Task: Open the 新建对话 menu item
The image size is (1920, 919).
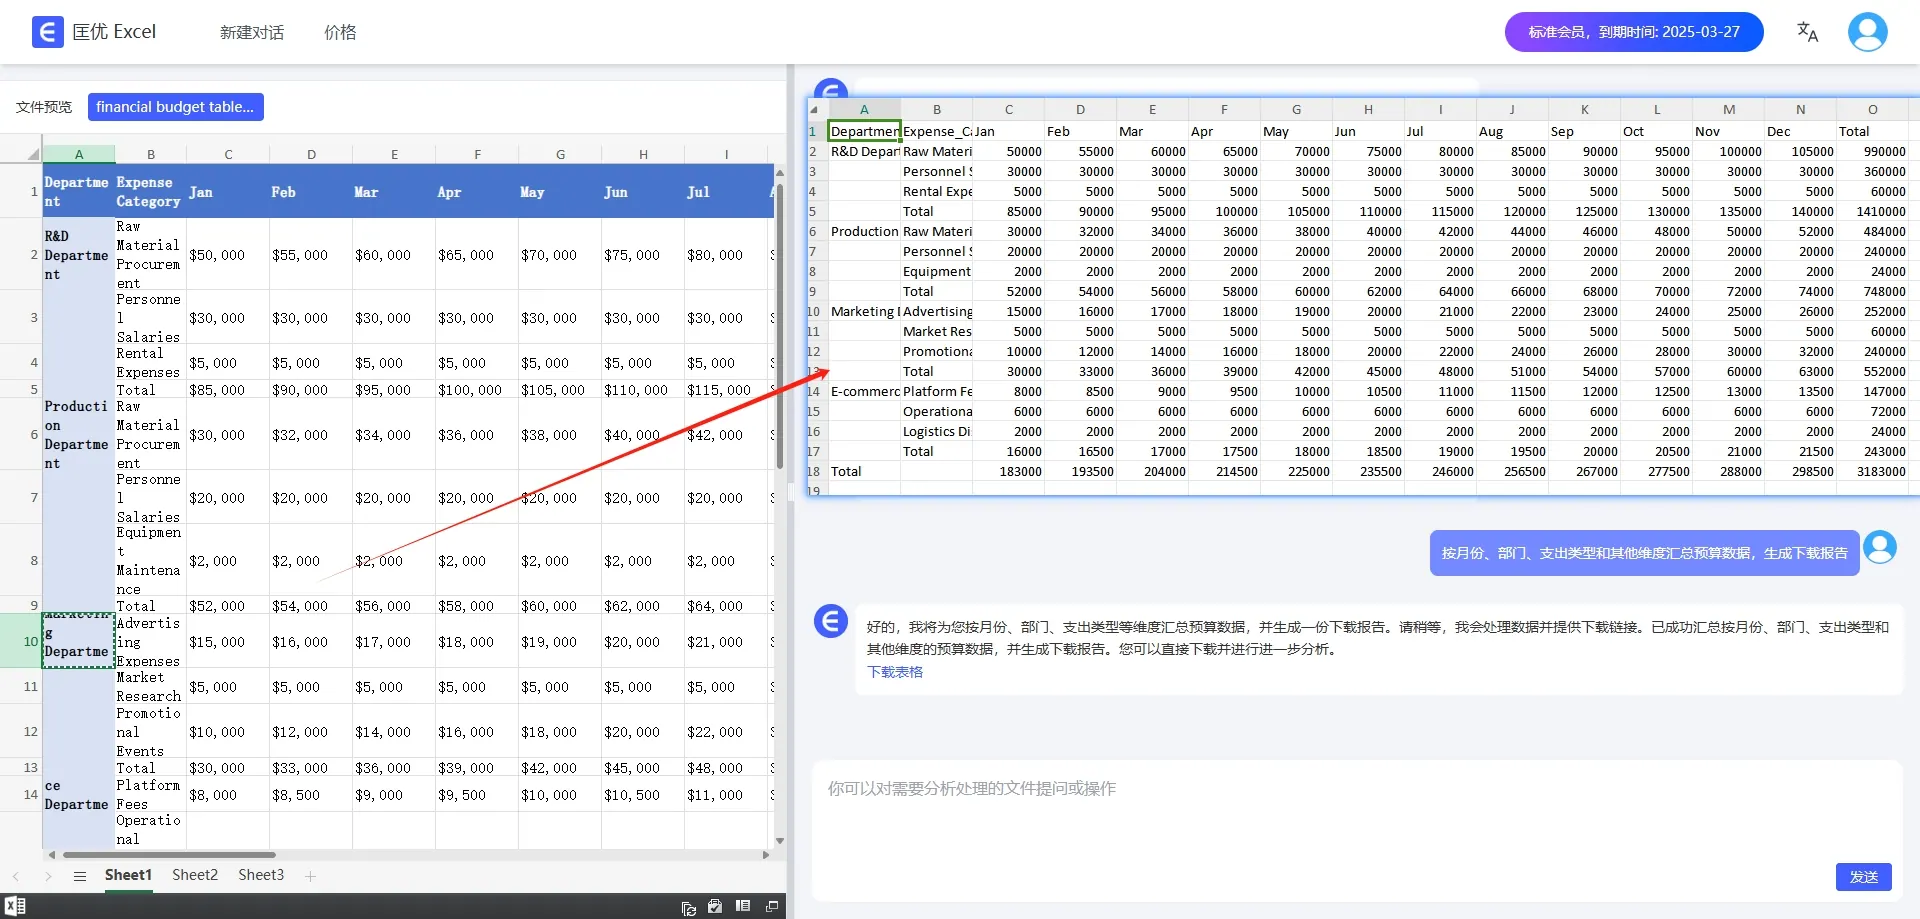Action: pos(252,32)
